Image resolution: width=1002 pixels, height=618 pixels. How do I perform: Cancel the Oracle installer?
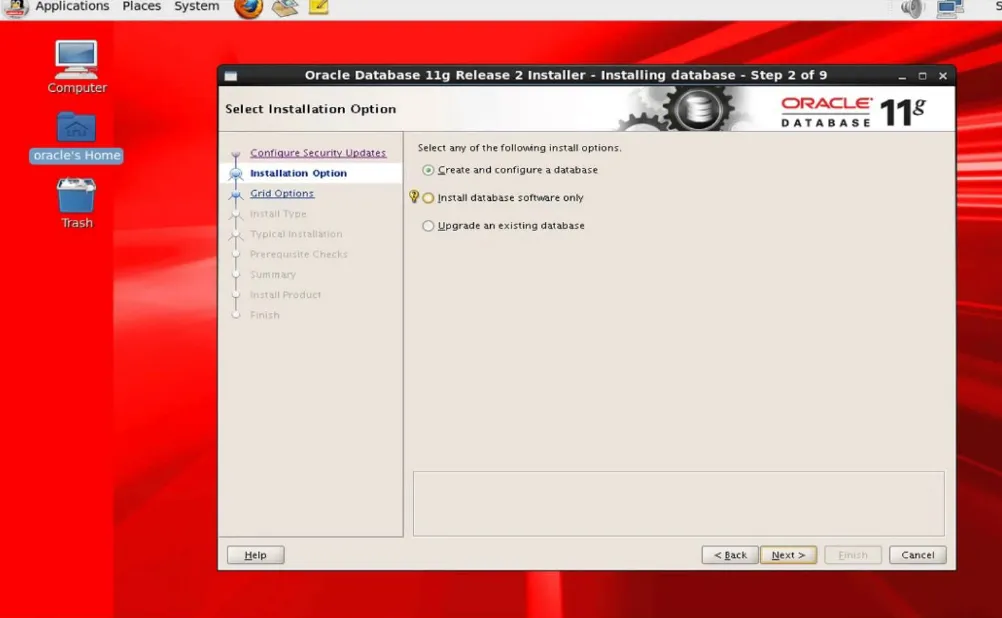point(917,555)
